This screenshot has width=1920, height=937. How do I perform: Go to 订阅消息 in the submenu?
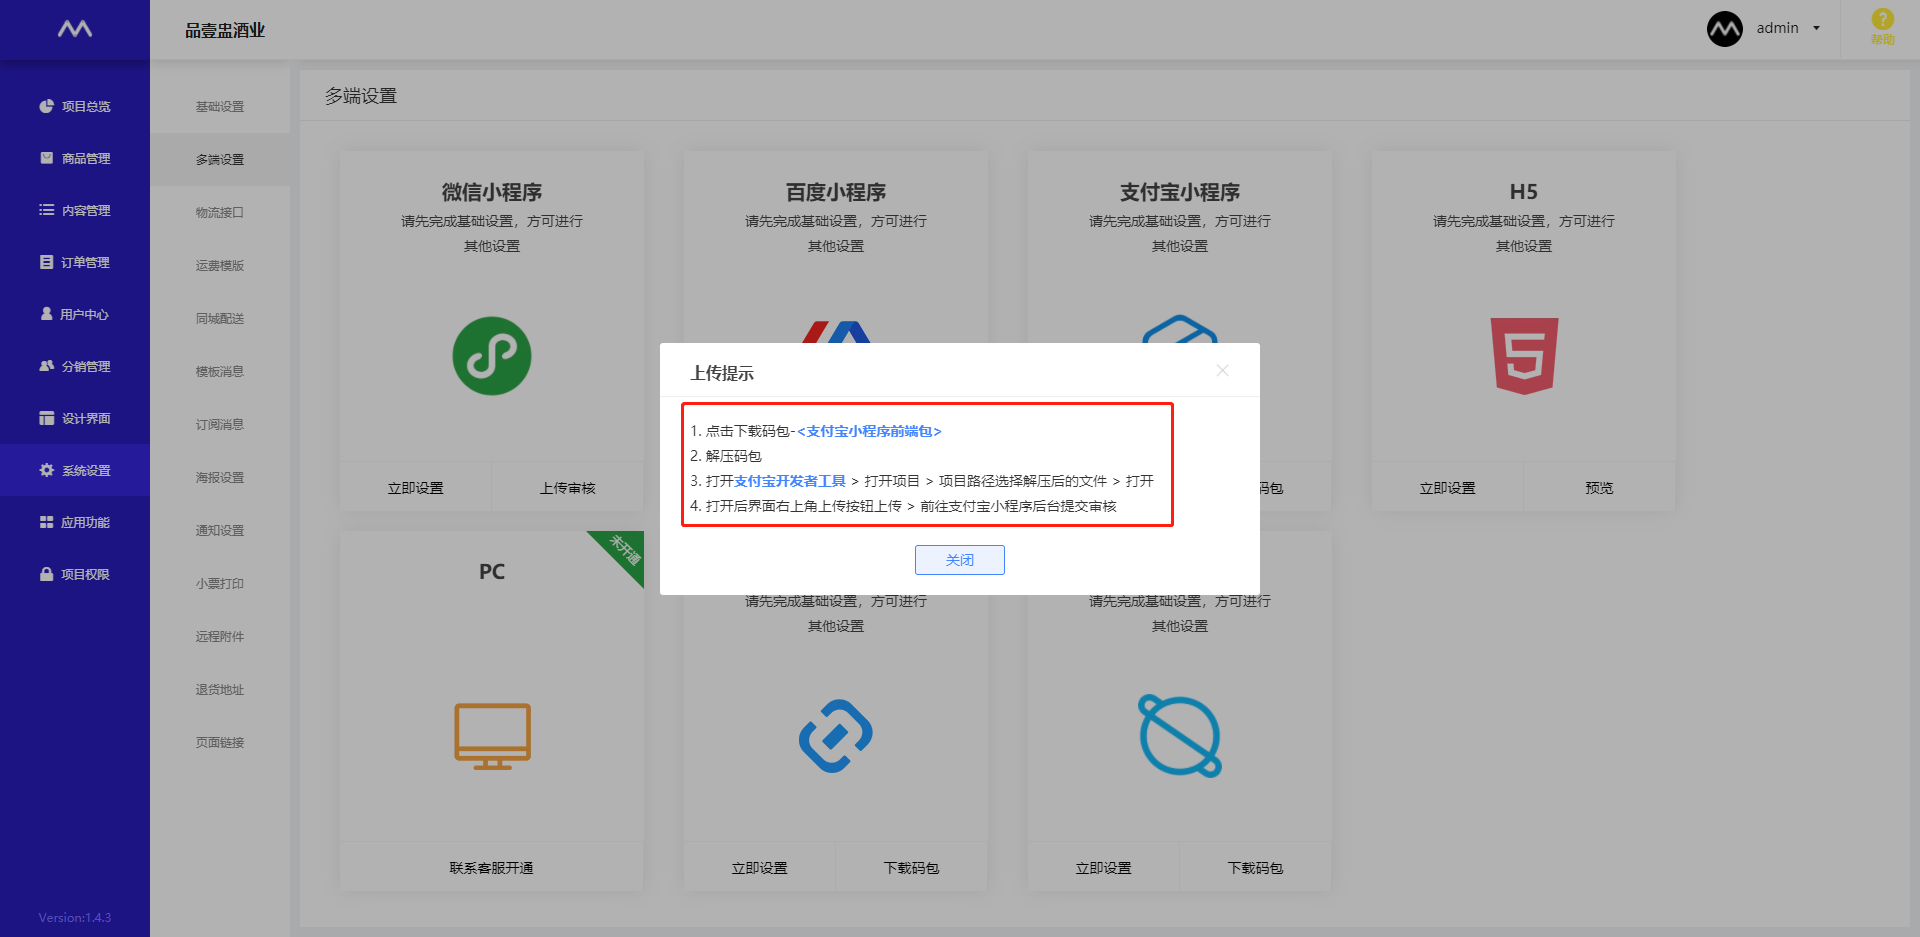(220, 425)
